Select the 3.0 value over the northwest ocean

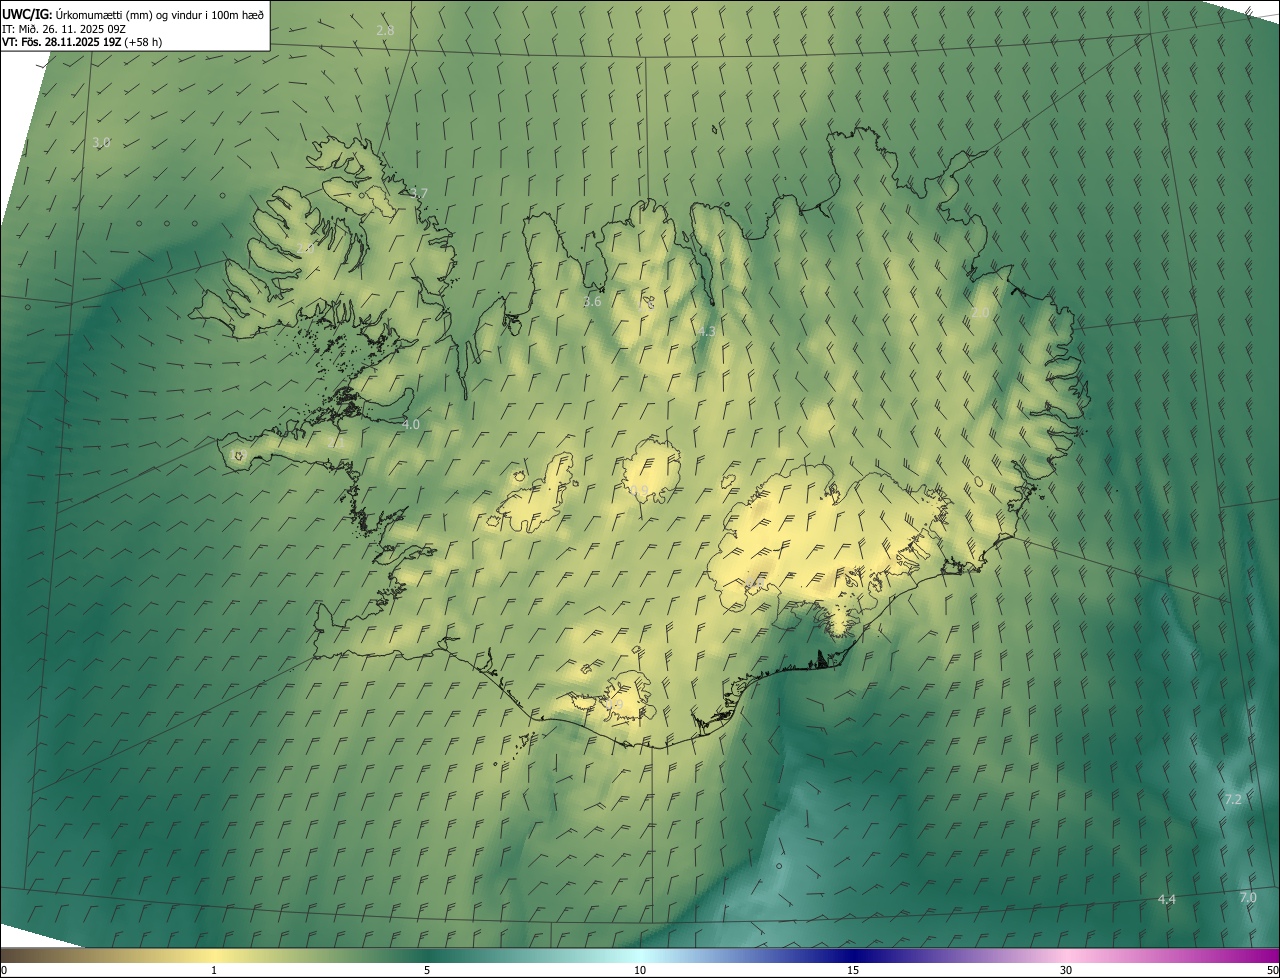click(x=101, y=143)
